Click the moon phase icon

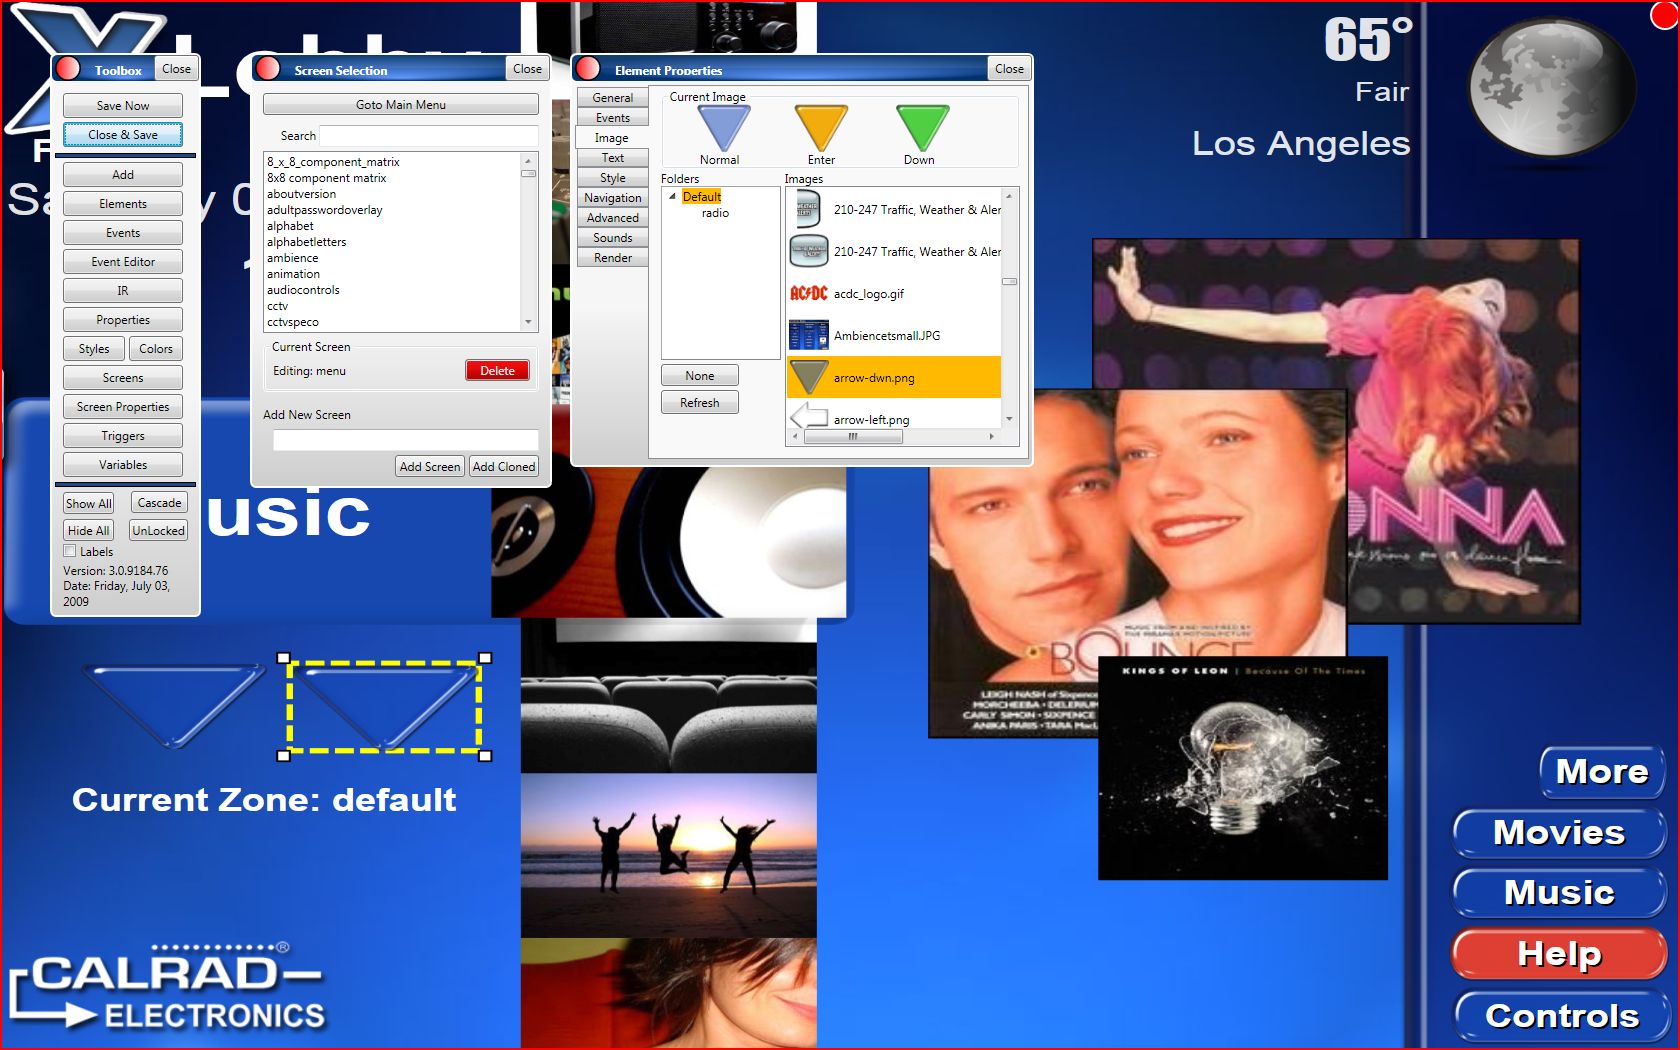(x=1551, y=88)
